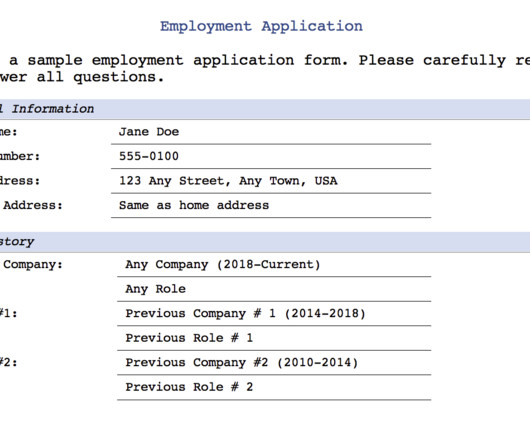The height and width of the screenshot is (442, 530).
Task: Click the Employment Application title
Action: pos(261,26)
